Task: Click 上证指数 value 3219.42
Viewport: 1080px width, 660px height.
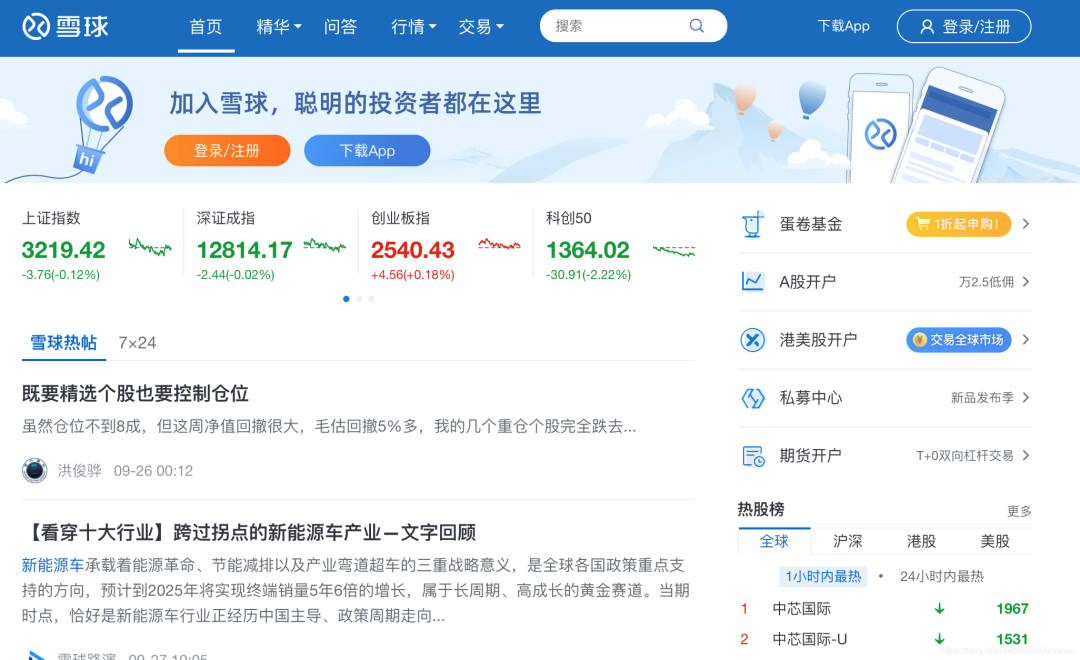Action: pyautogui.click(x=63, y=250)
